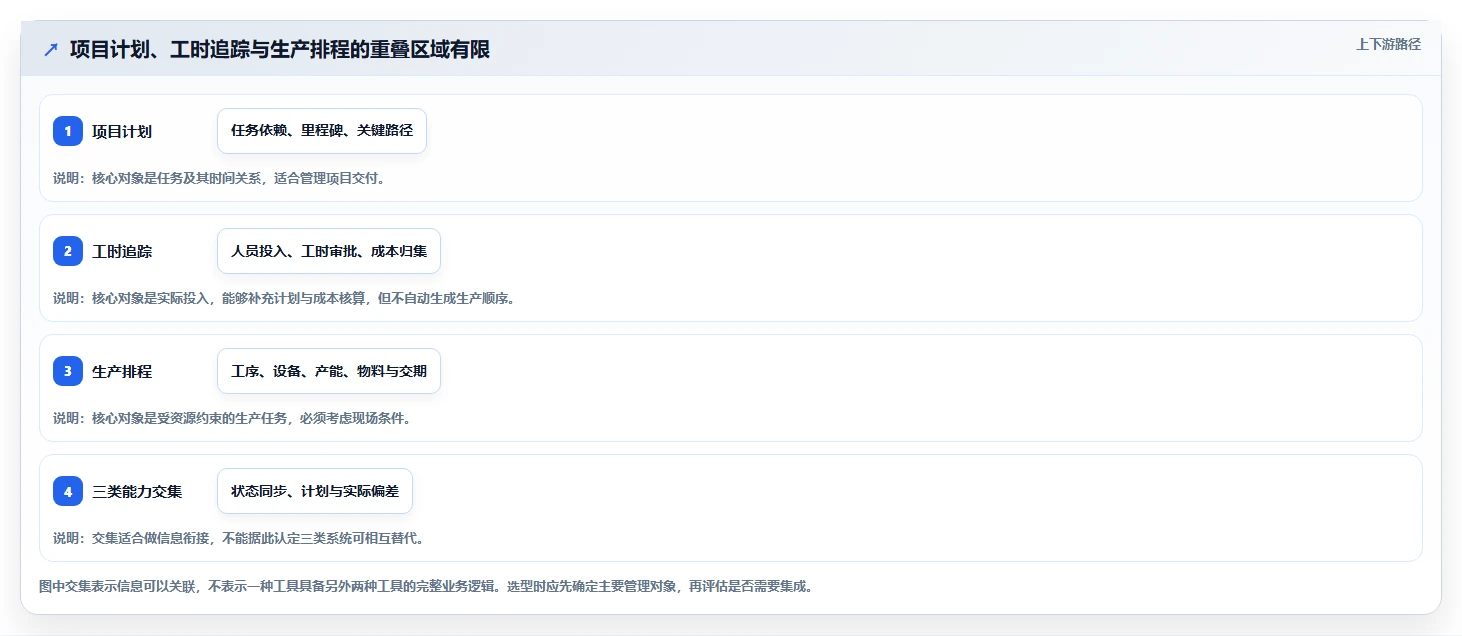Click the arrow icon beside the title
The image size is (1462, 636).
click(x=51, y=49)
